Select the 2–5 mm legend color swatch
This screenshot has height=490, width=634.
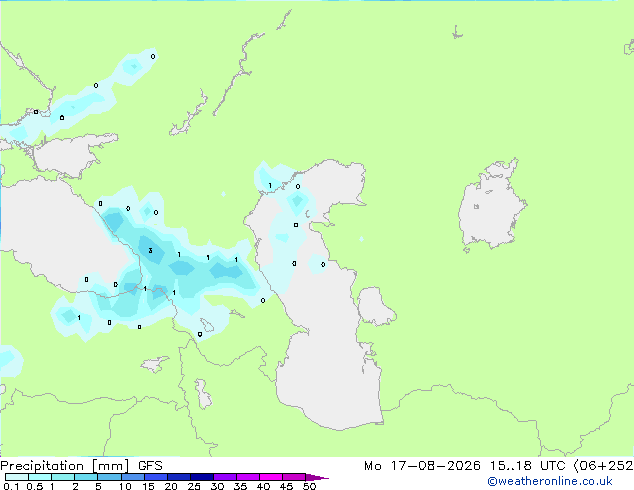click(86, 477)
